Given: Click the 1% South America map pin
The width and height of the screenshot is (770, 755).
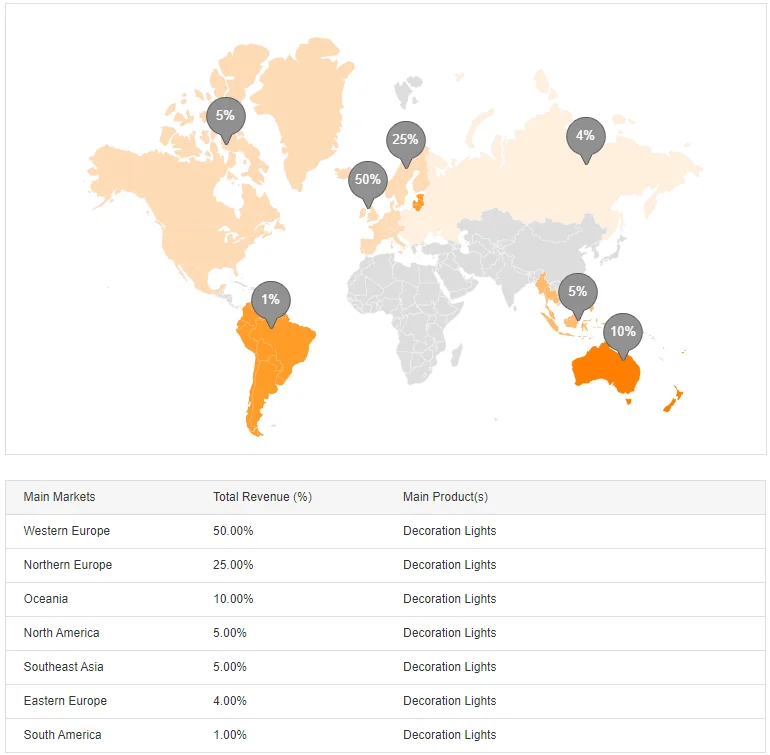Looking at the screenshot, I should click(x=271, y=300).
